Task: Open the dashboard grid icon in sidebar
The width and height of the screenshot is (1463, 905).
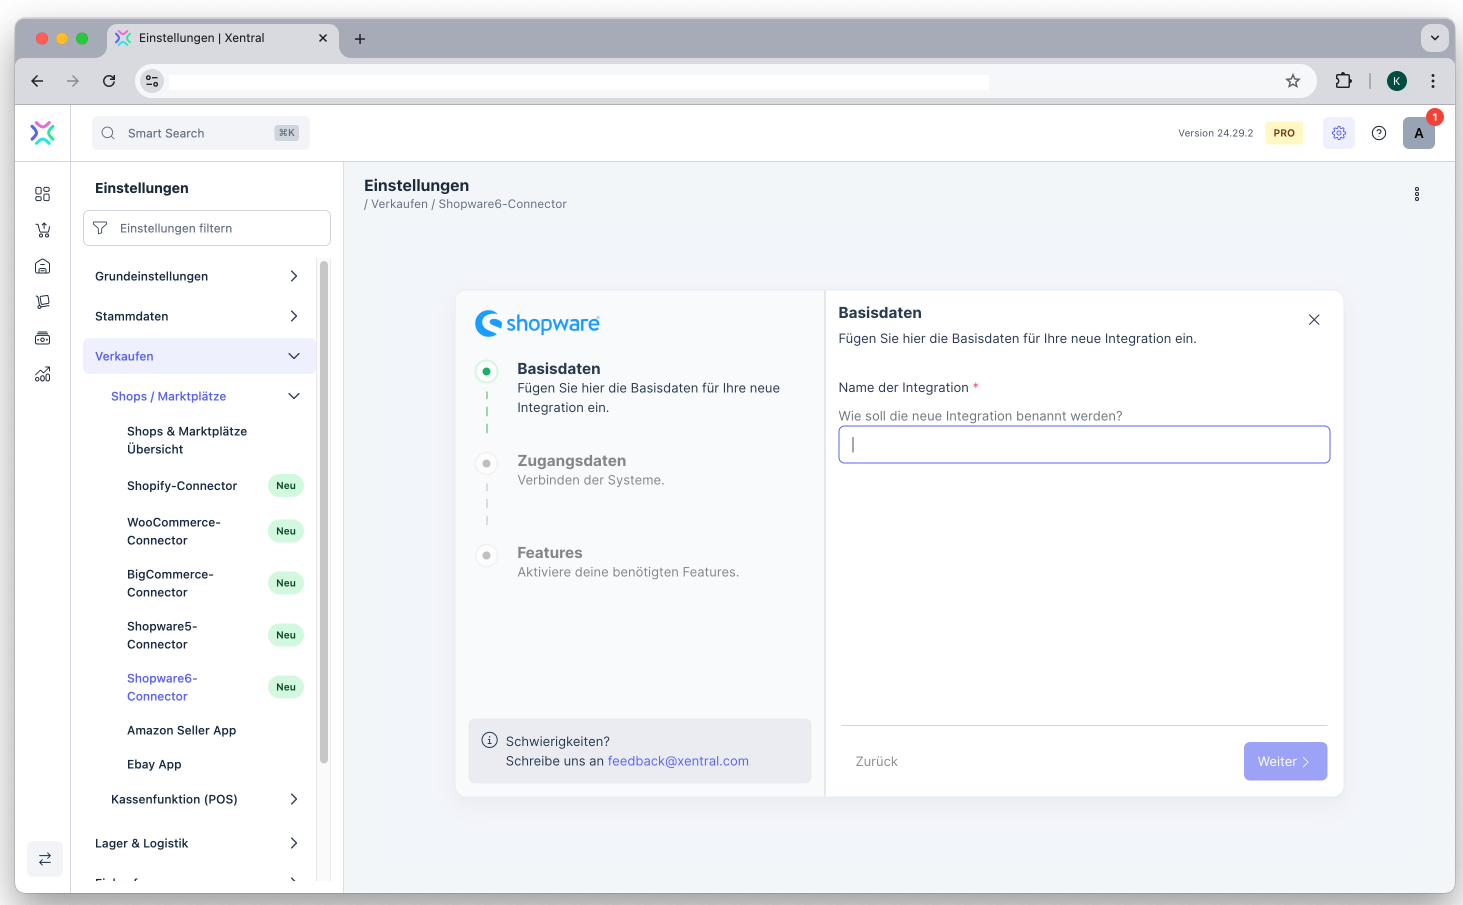Action: pos(42,194)
